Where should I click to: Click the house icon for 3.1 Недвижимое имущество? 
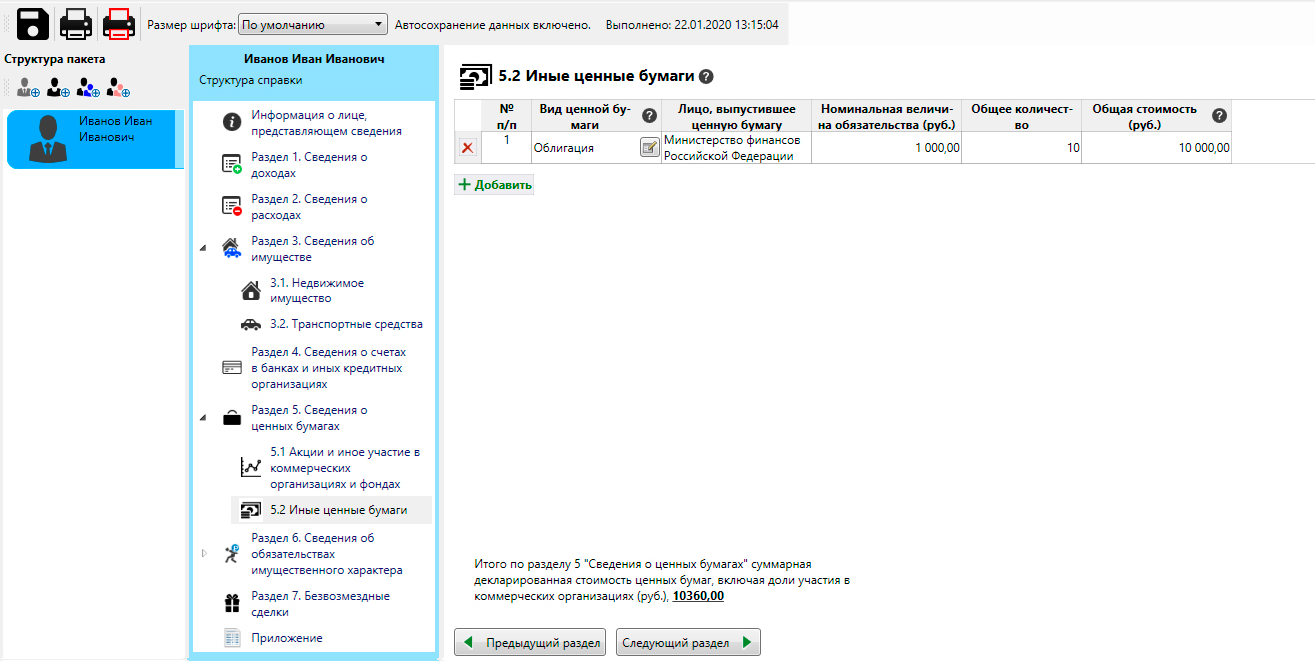click(251, 291)
